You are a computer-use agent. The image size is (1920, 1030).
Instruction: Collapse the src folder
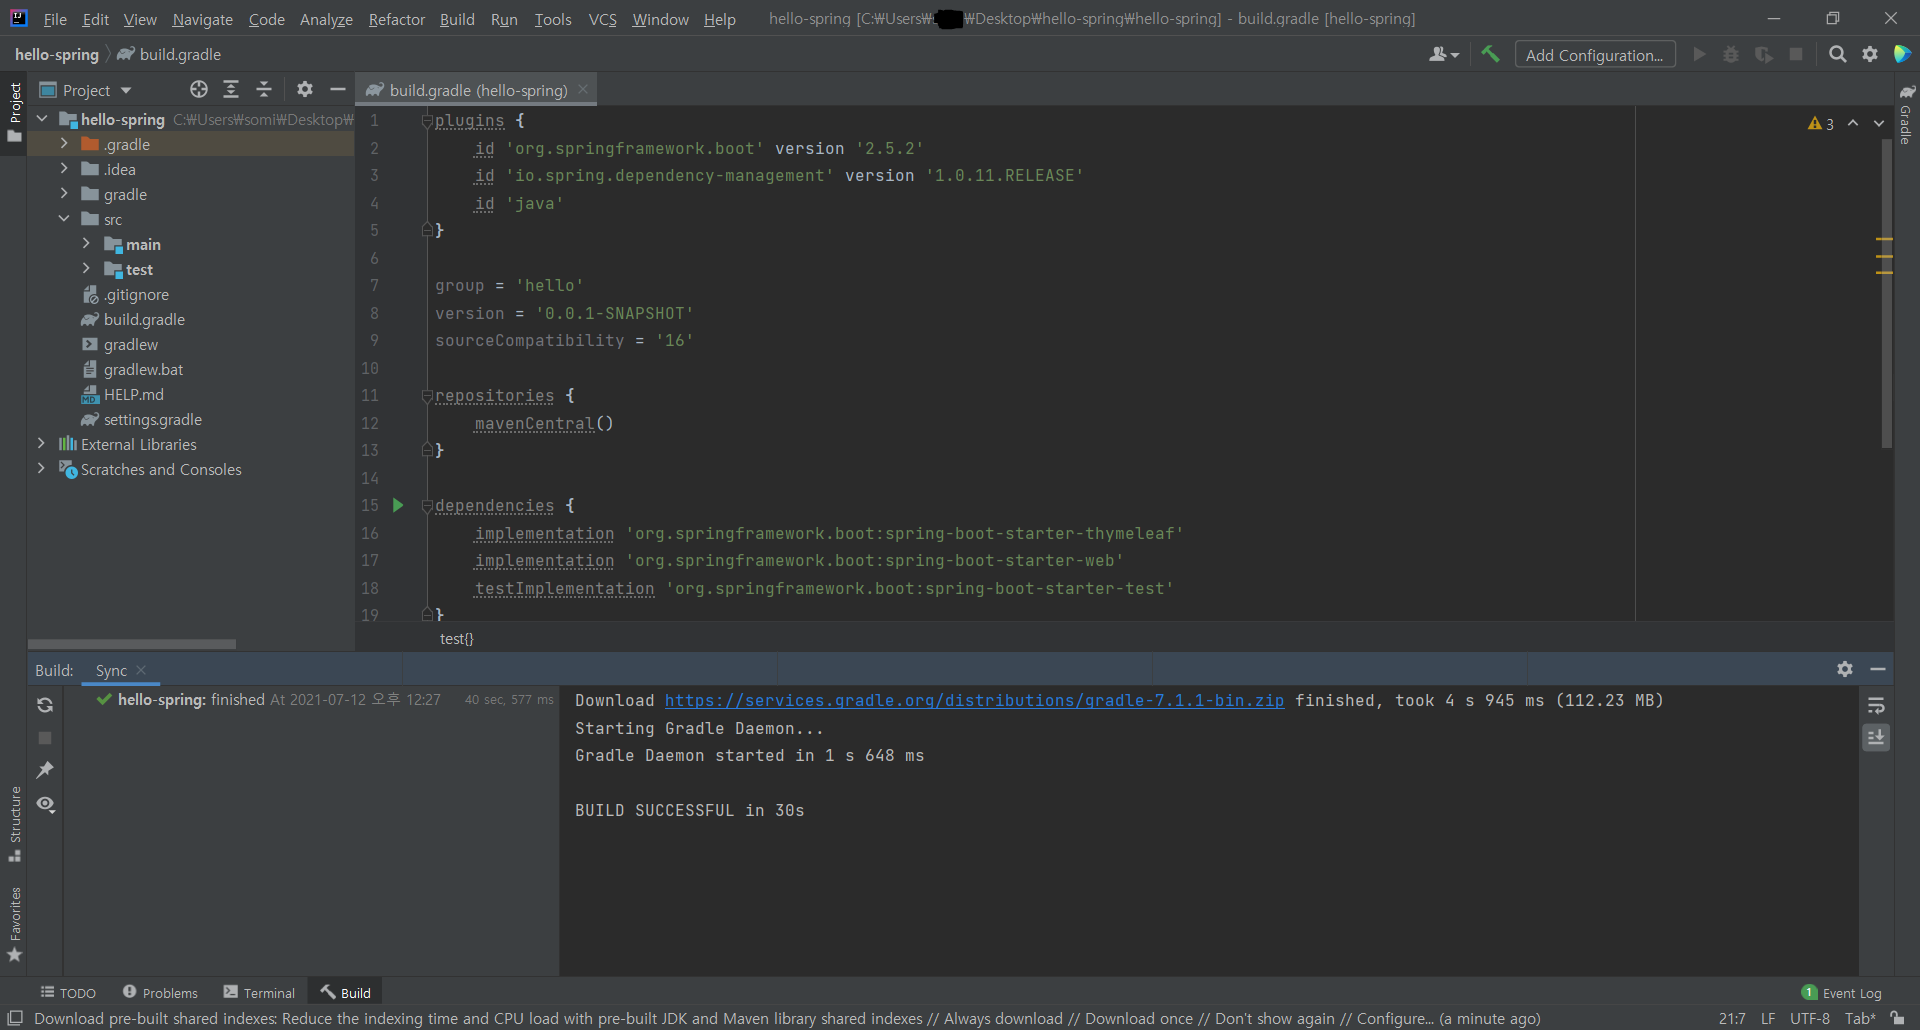pos(64,219)
